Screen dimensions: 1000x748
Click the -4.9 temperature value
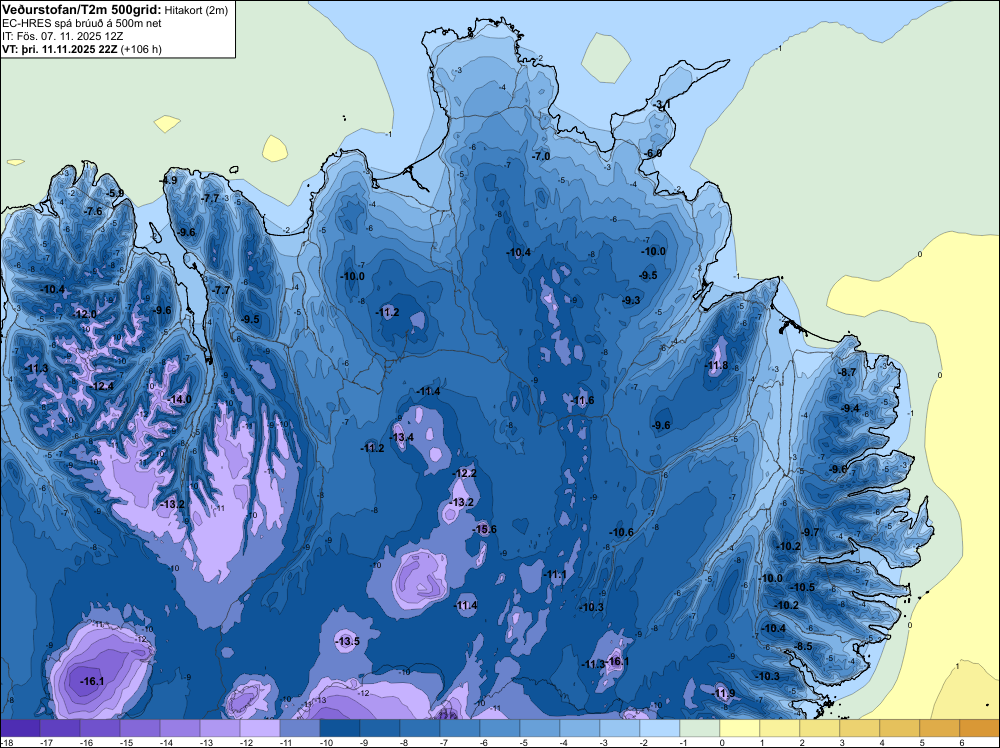(168, 180)
